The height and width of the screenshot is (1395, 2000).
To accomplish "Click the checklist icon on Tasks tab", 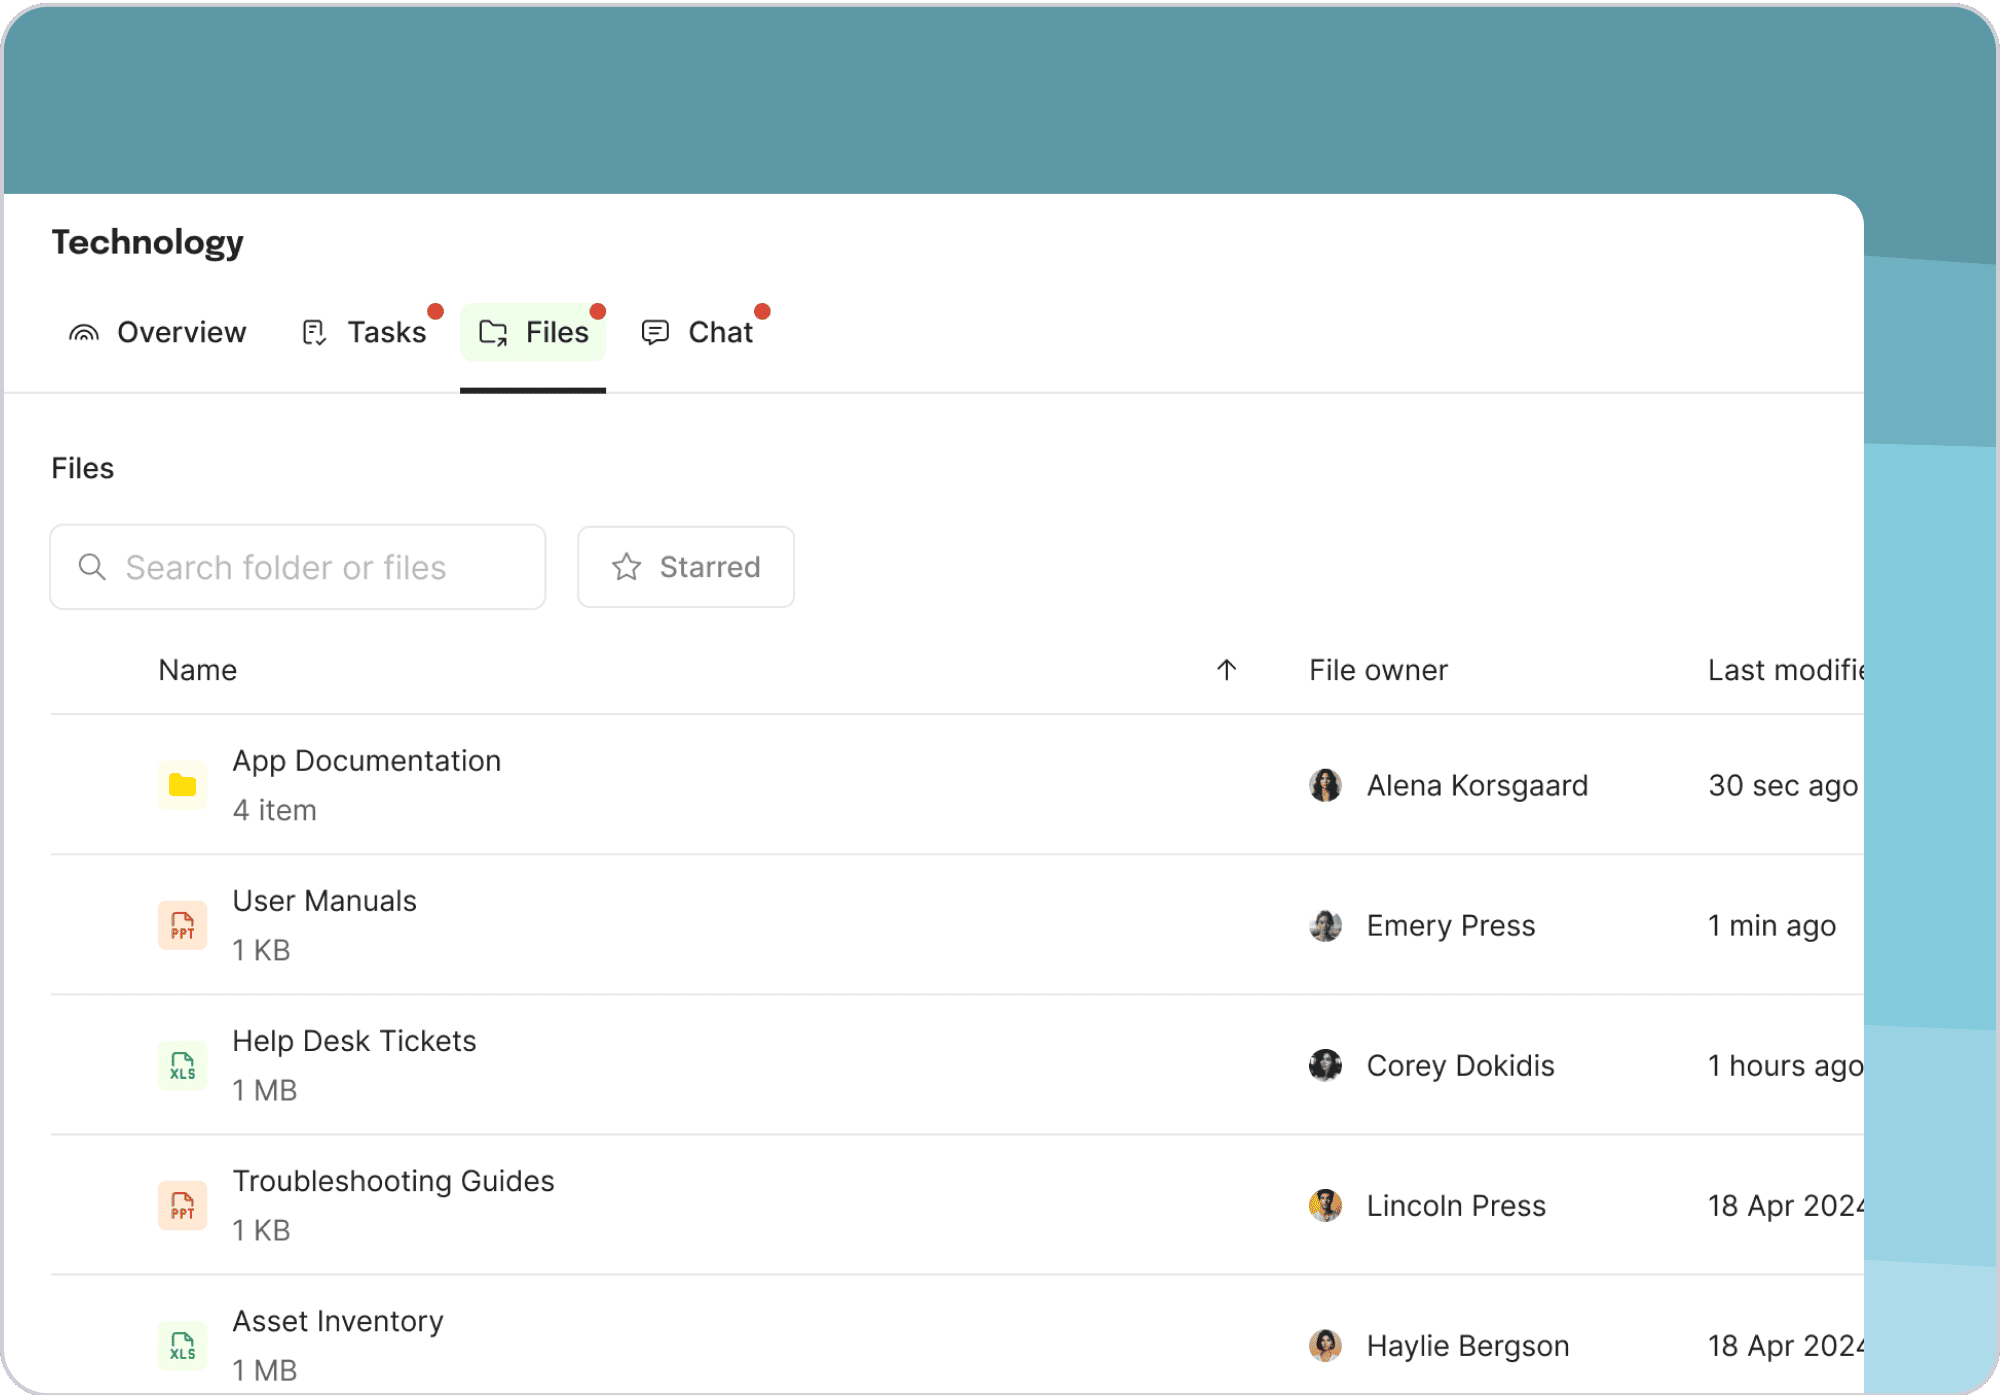I will click(313, 332).
